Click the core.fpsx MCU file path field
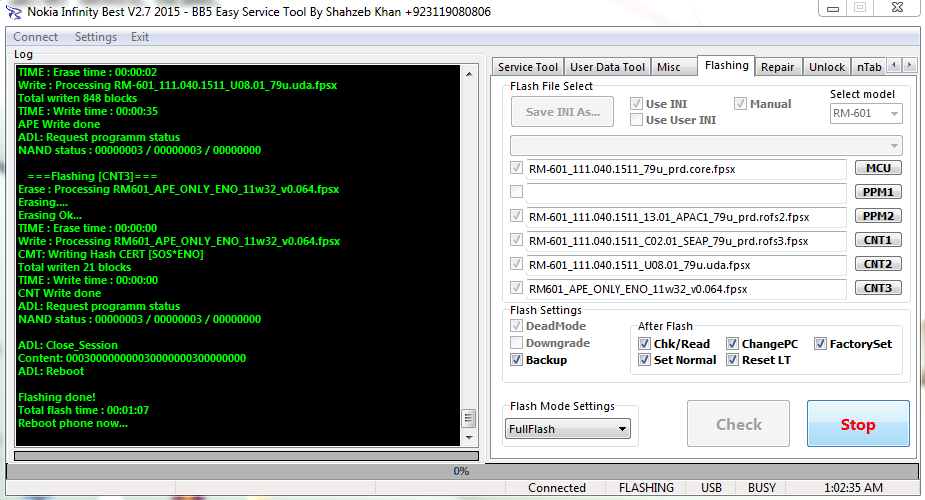Viewport: 925px width, 500px height. (x=685, y=169)
